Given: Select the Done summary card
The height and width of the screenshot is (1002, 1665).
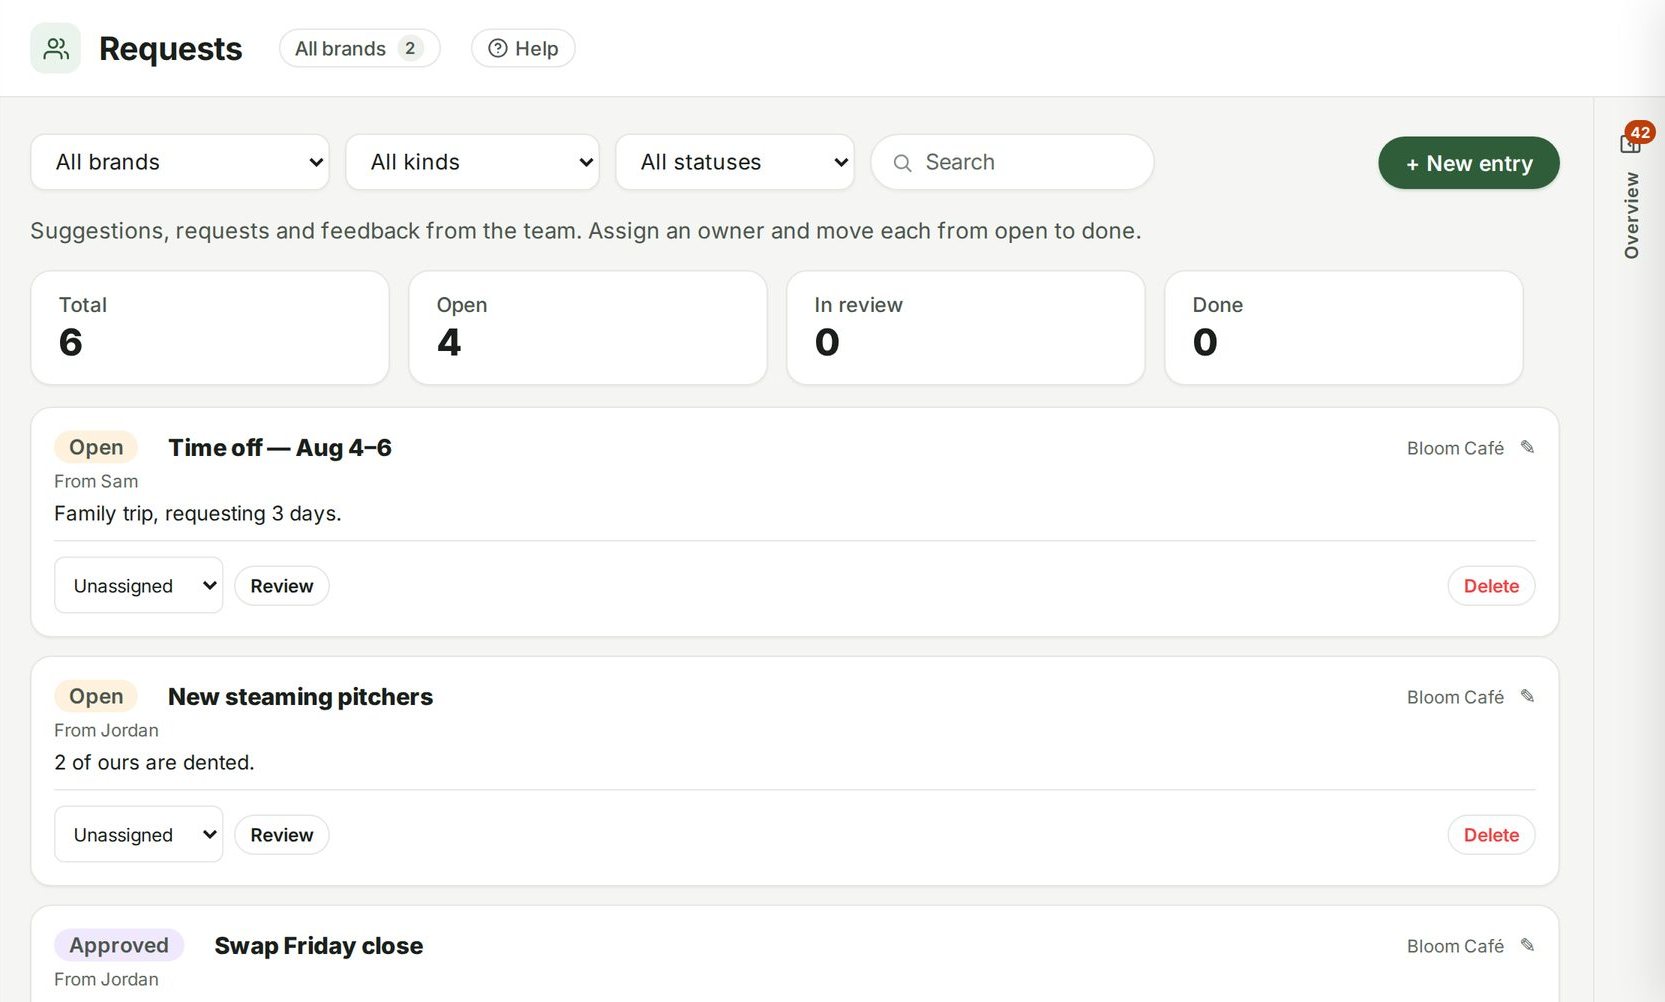Looking at the screenshot, I should (1344, 328).
